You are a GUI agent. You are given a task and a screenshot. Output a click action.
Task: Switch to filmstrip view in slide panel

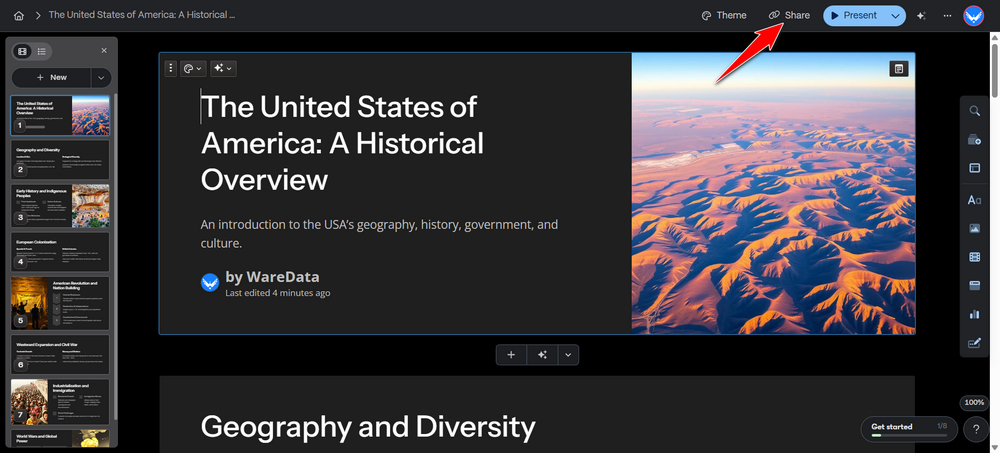pos(22,51)
